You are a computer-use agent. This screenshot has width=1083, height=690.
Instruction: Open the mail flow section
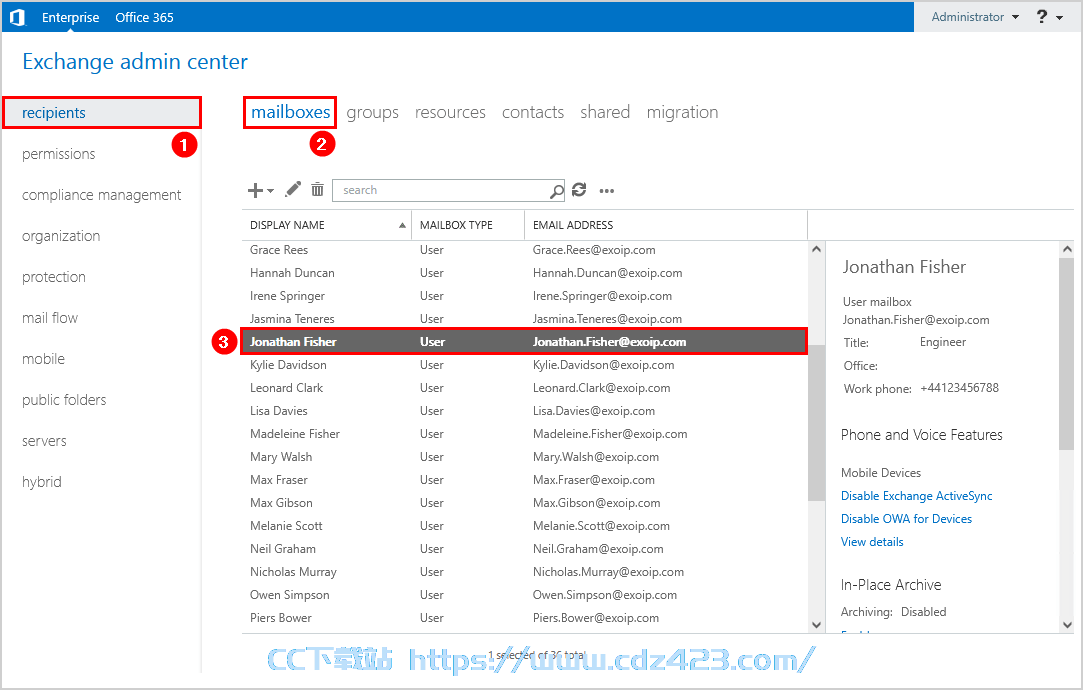point(50,318)
